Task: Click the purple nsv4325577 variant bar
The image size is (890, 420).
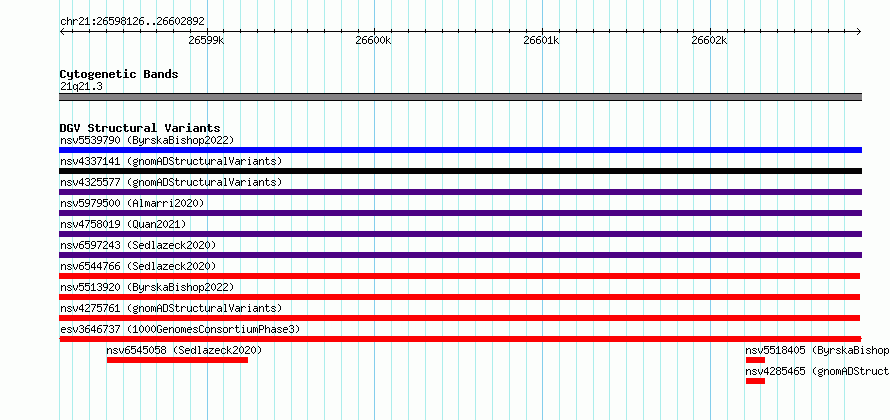Action: [x=460, y=192]
